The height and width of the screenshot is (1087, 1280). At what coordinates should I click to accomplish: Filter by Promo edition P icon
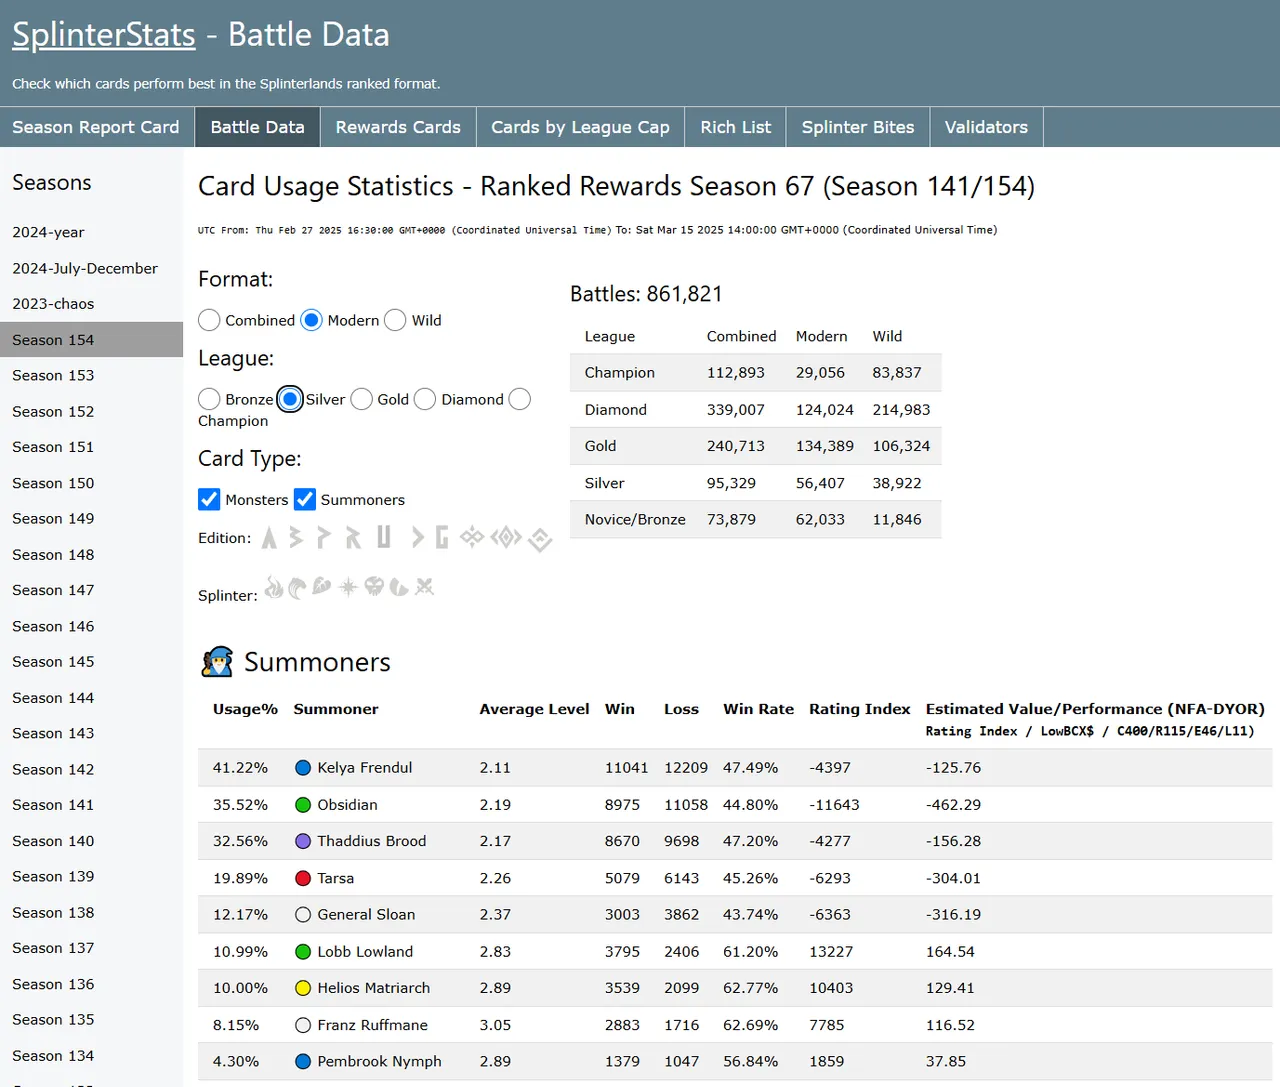point(323,538)
